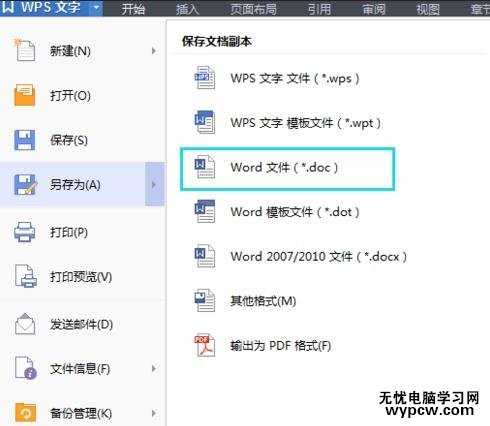Image resolution: width=490 pixels, height=426 pixels.
Task: Open the WPS 文字 dropdown arrow
Action: [x=96, y=7]
